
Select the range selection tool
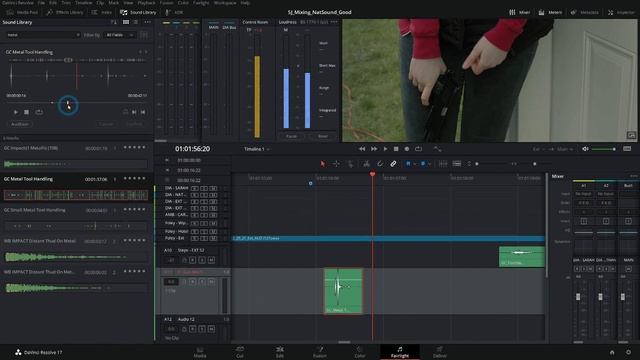[x=336, y=164]
